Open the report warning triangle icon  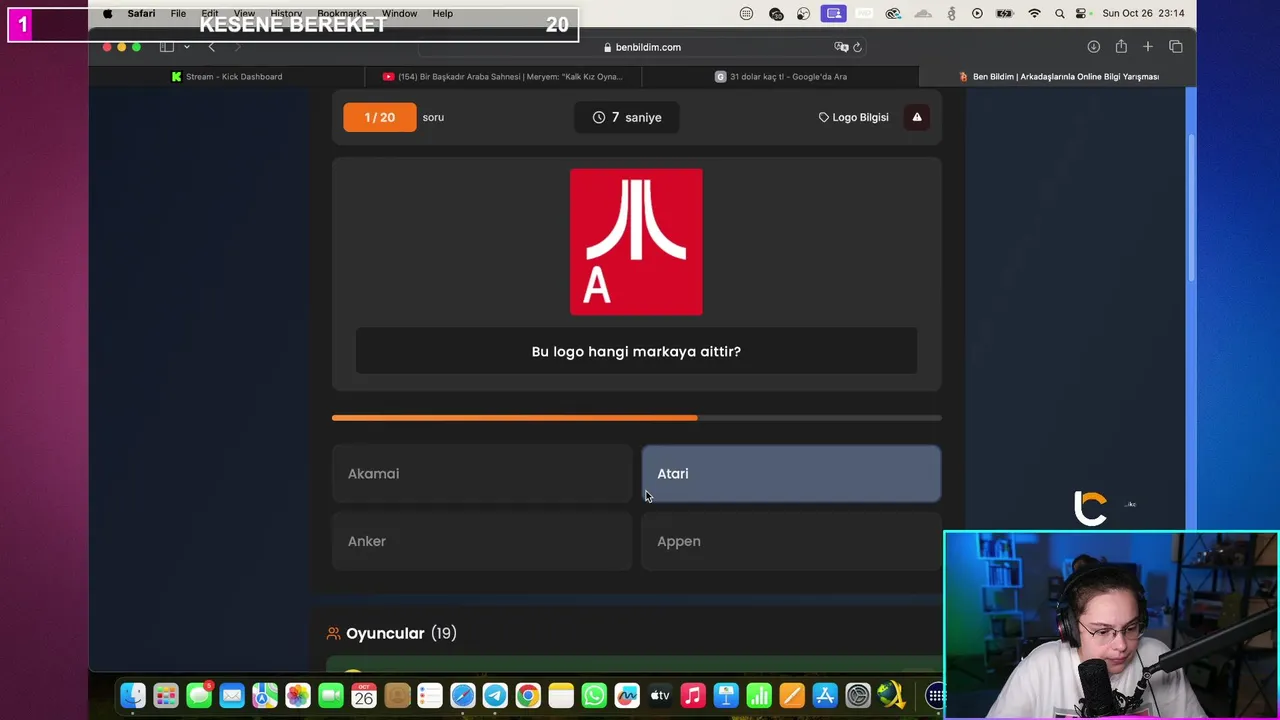[917, 117]
